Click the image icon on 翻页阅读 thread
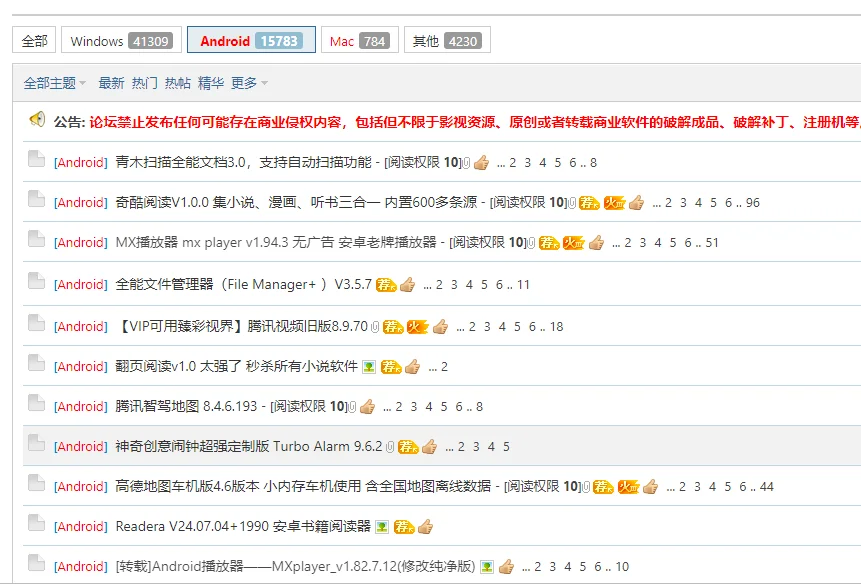The image size is (861, 584). click(368, 366)
